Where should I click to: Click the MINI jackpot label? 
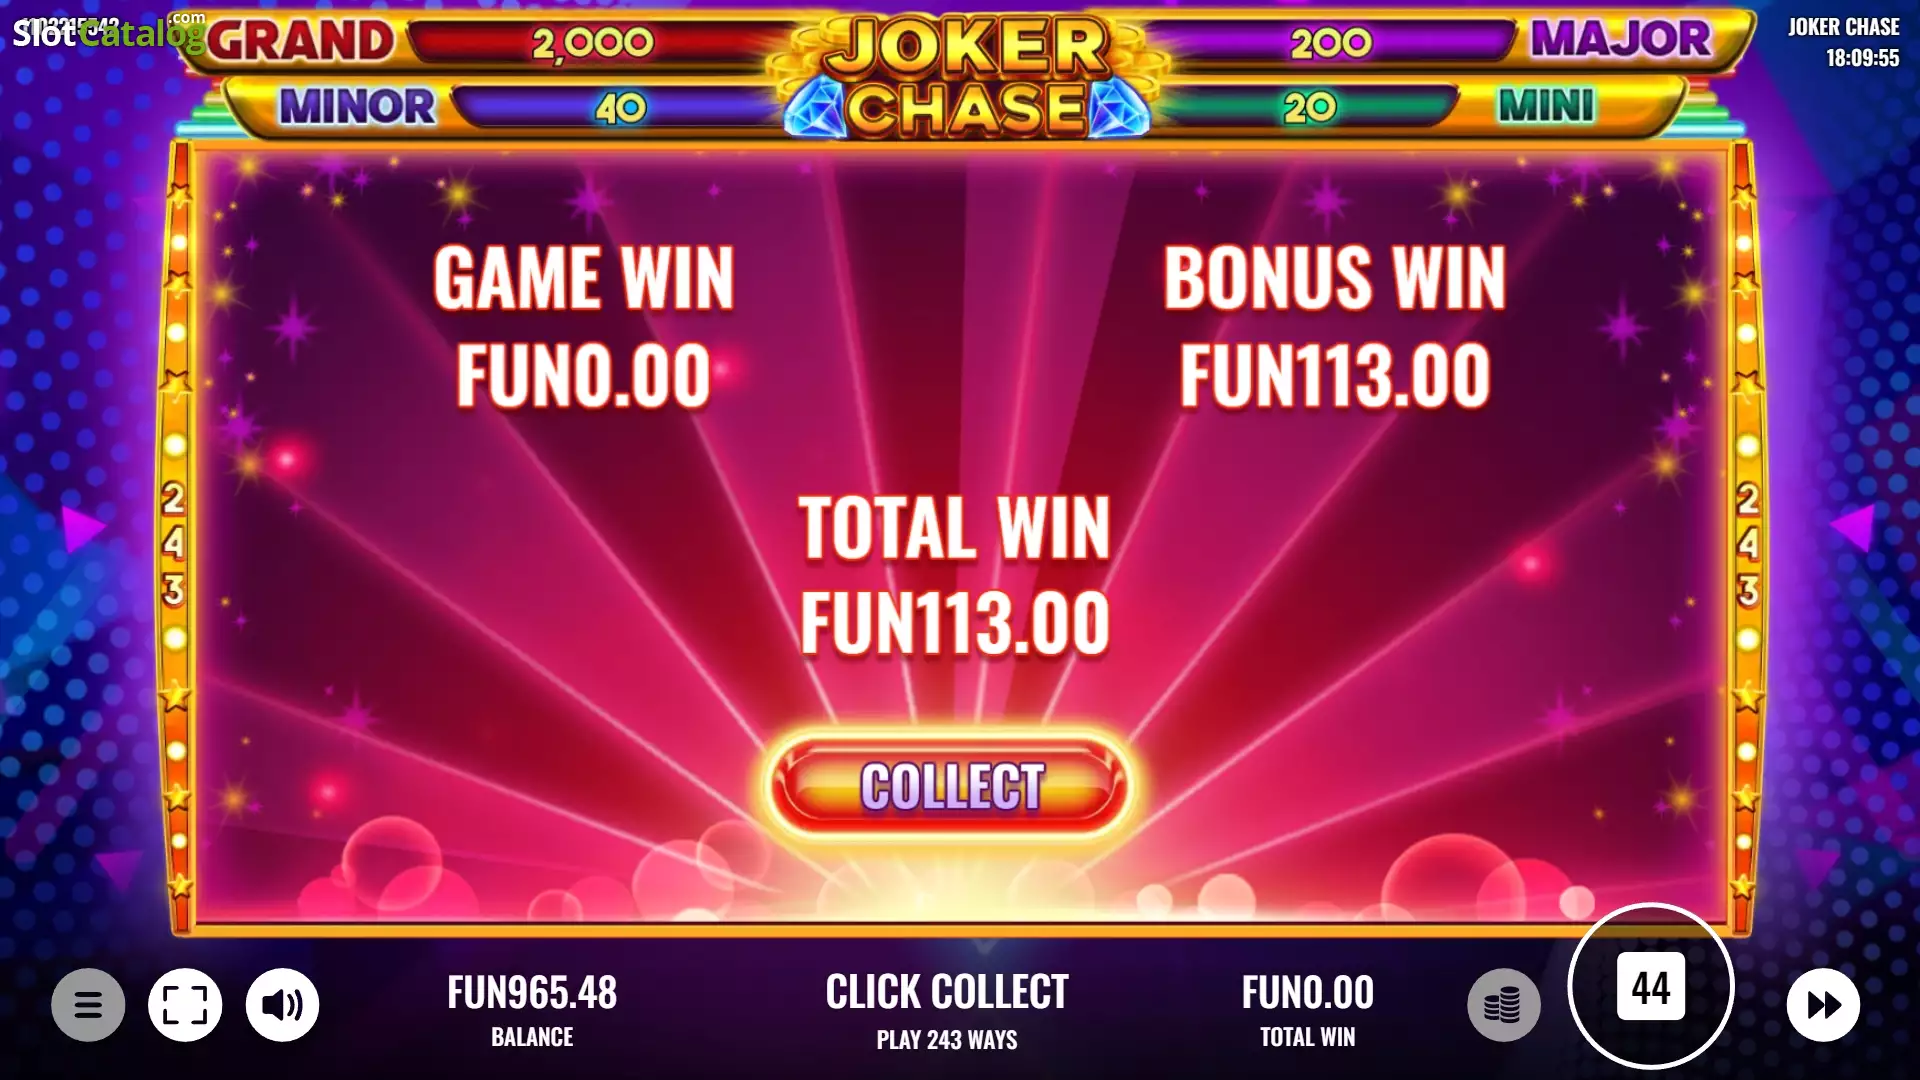1546,105
